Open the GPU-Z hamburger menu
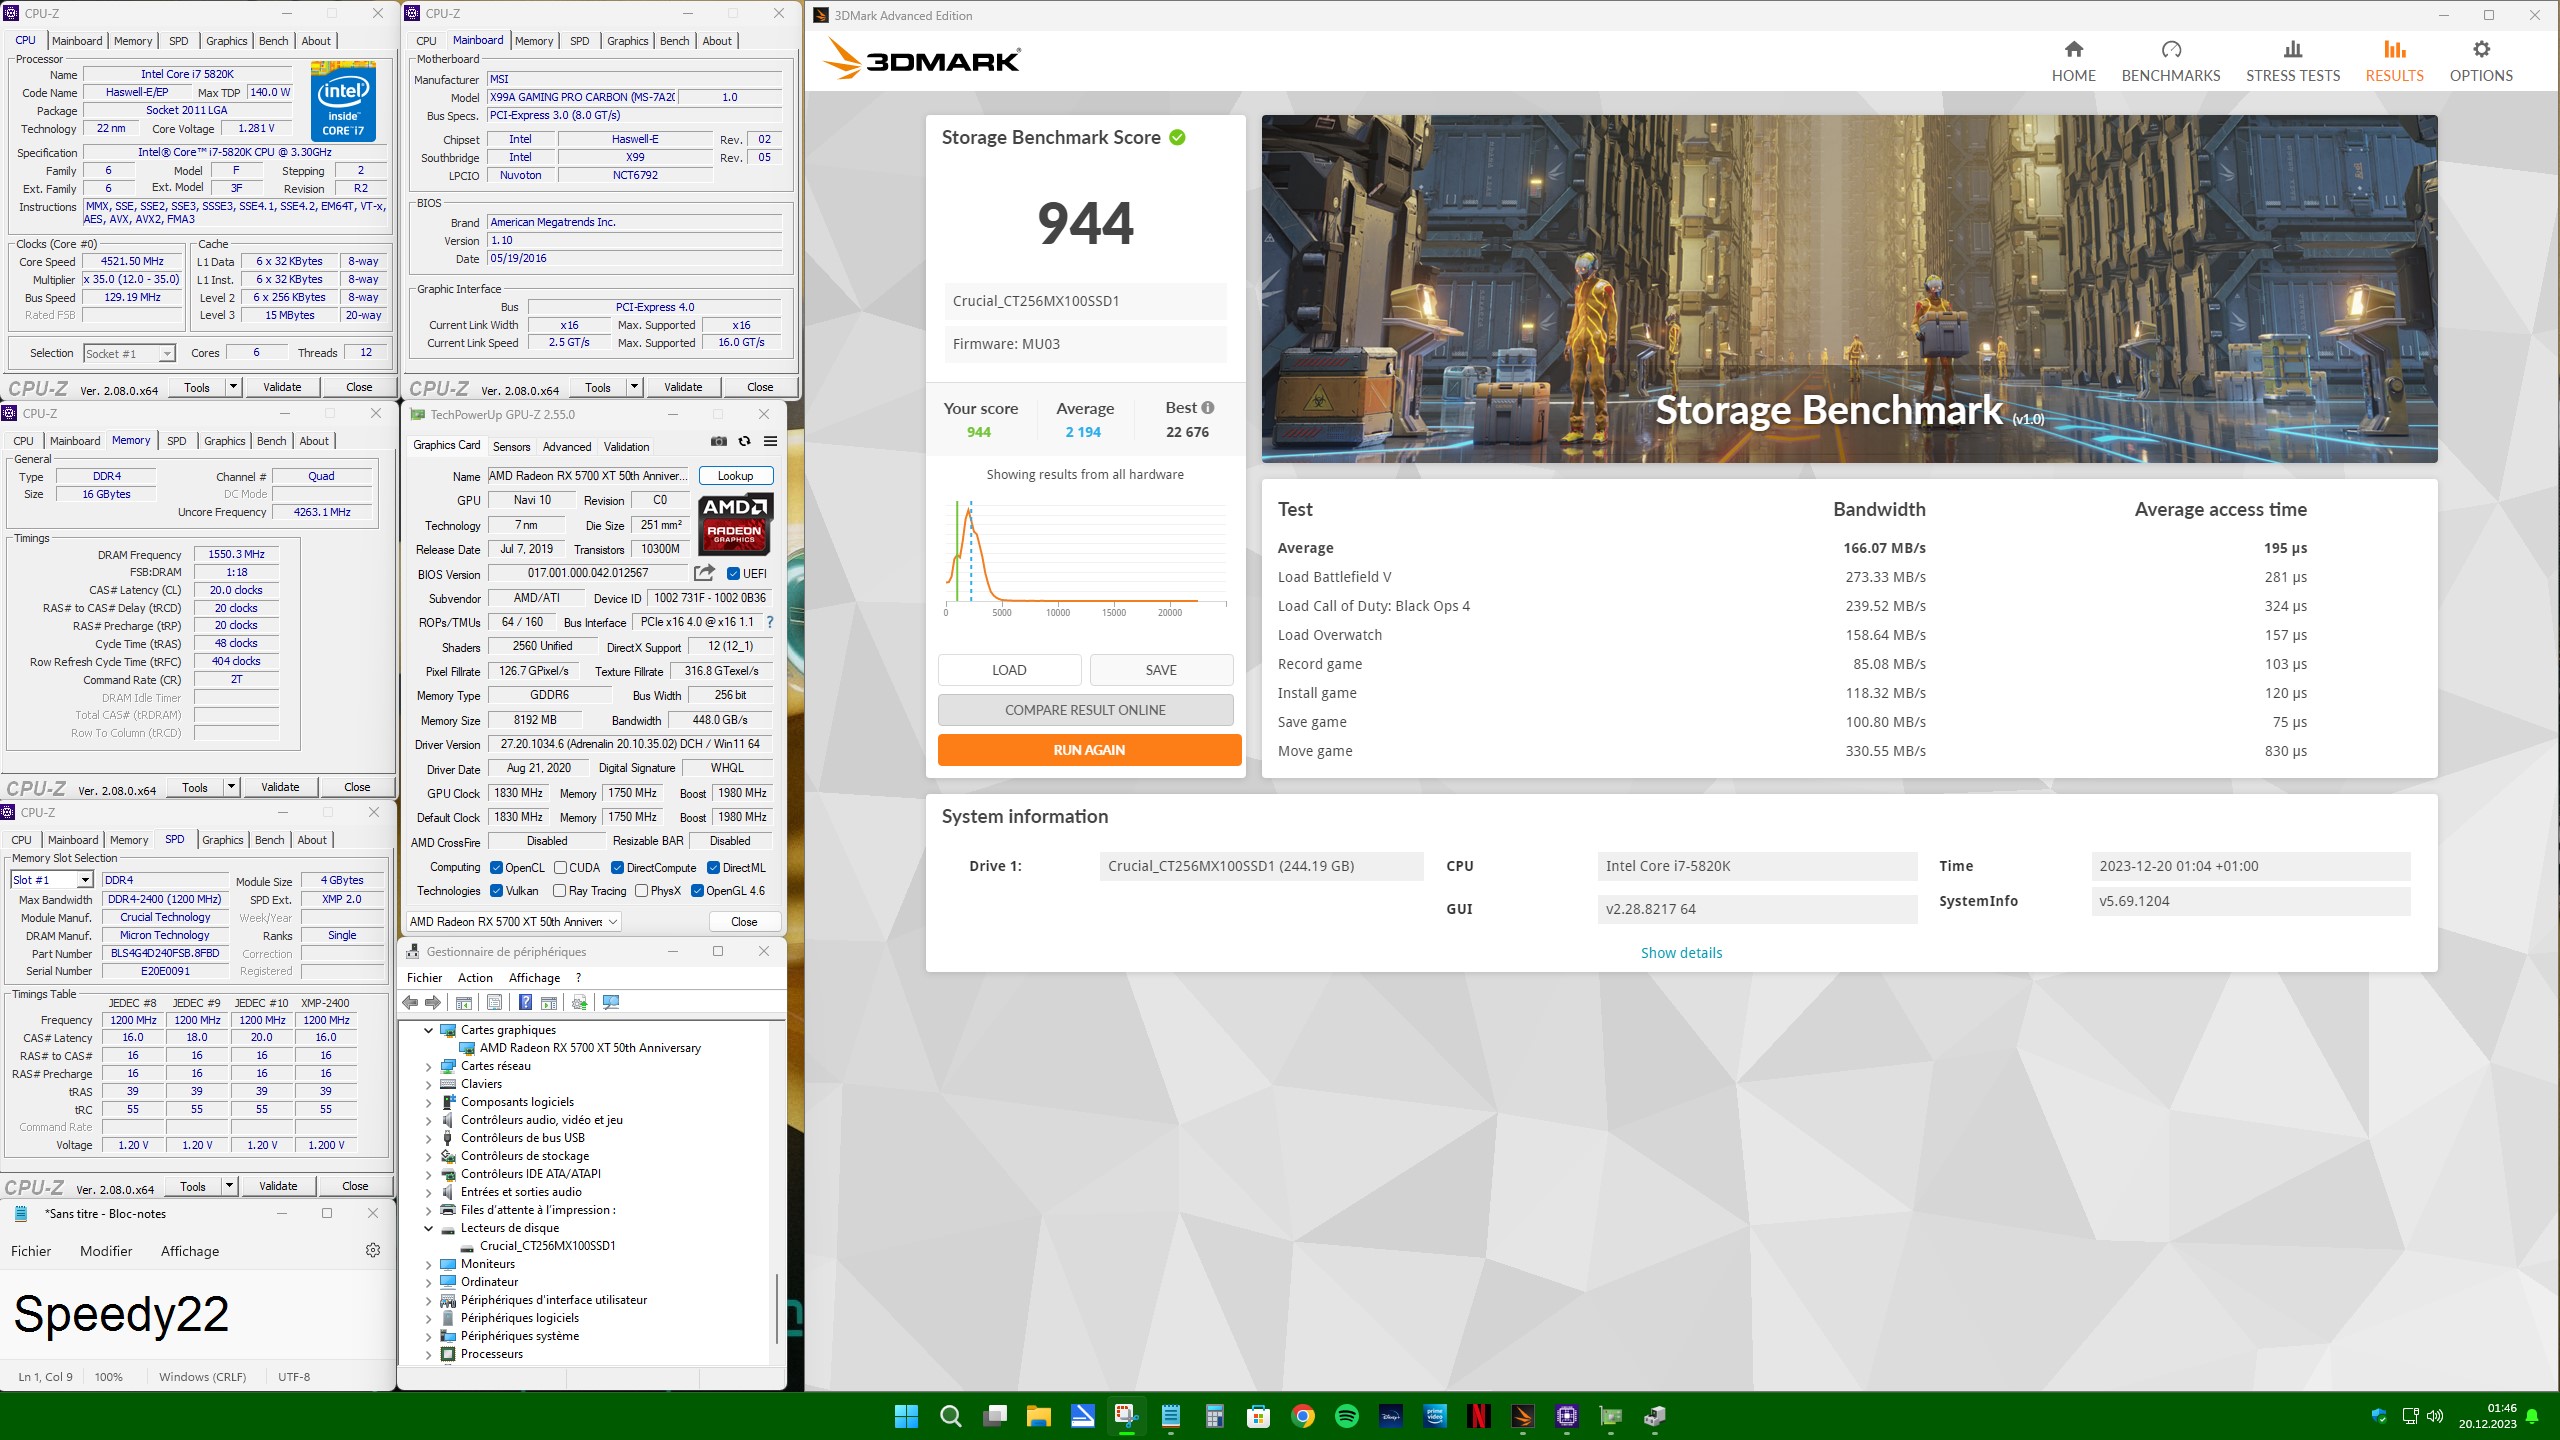This screenshot has width=2560, height=1440. 770,441
